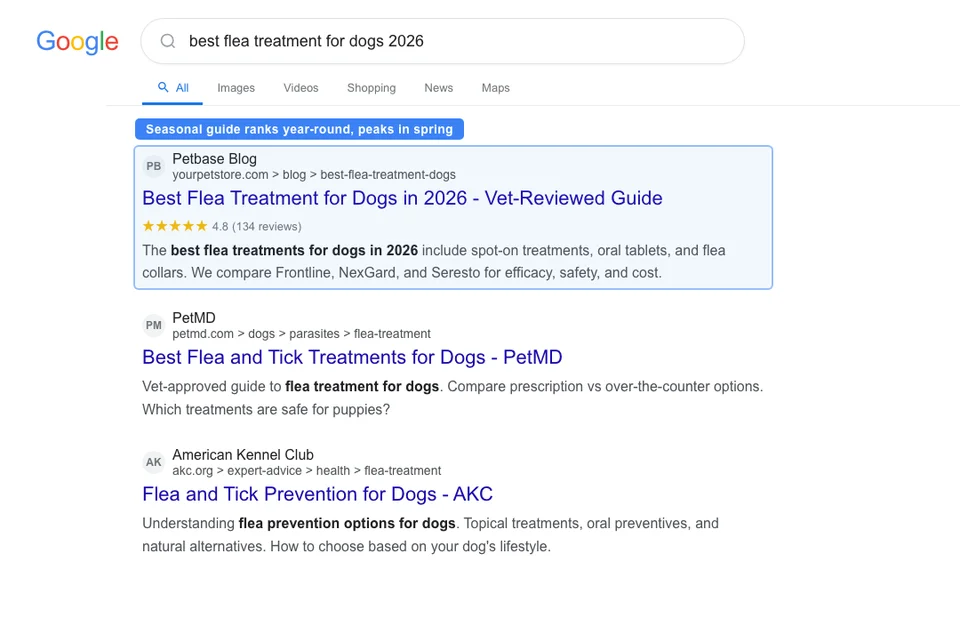Open the News tab
The image size is (960, 619).
coord(438,88)
